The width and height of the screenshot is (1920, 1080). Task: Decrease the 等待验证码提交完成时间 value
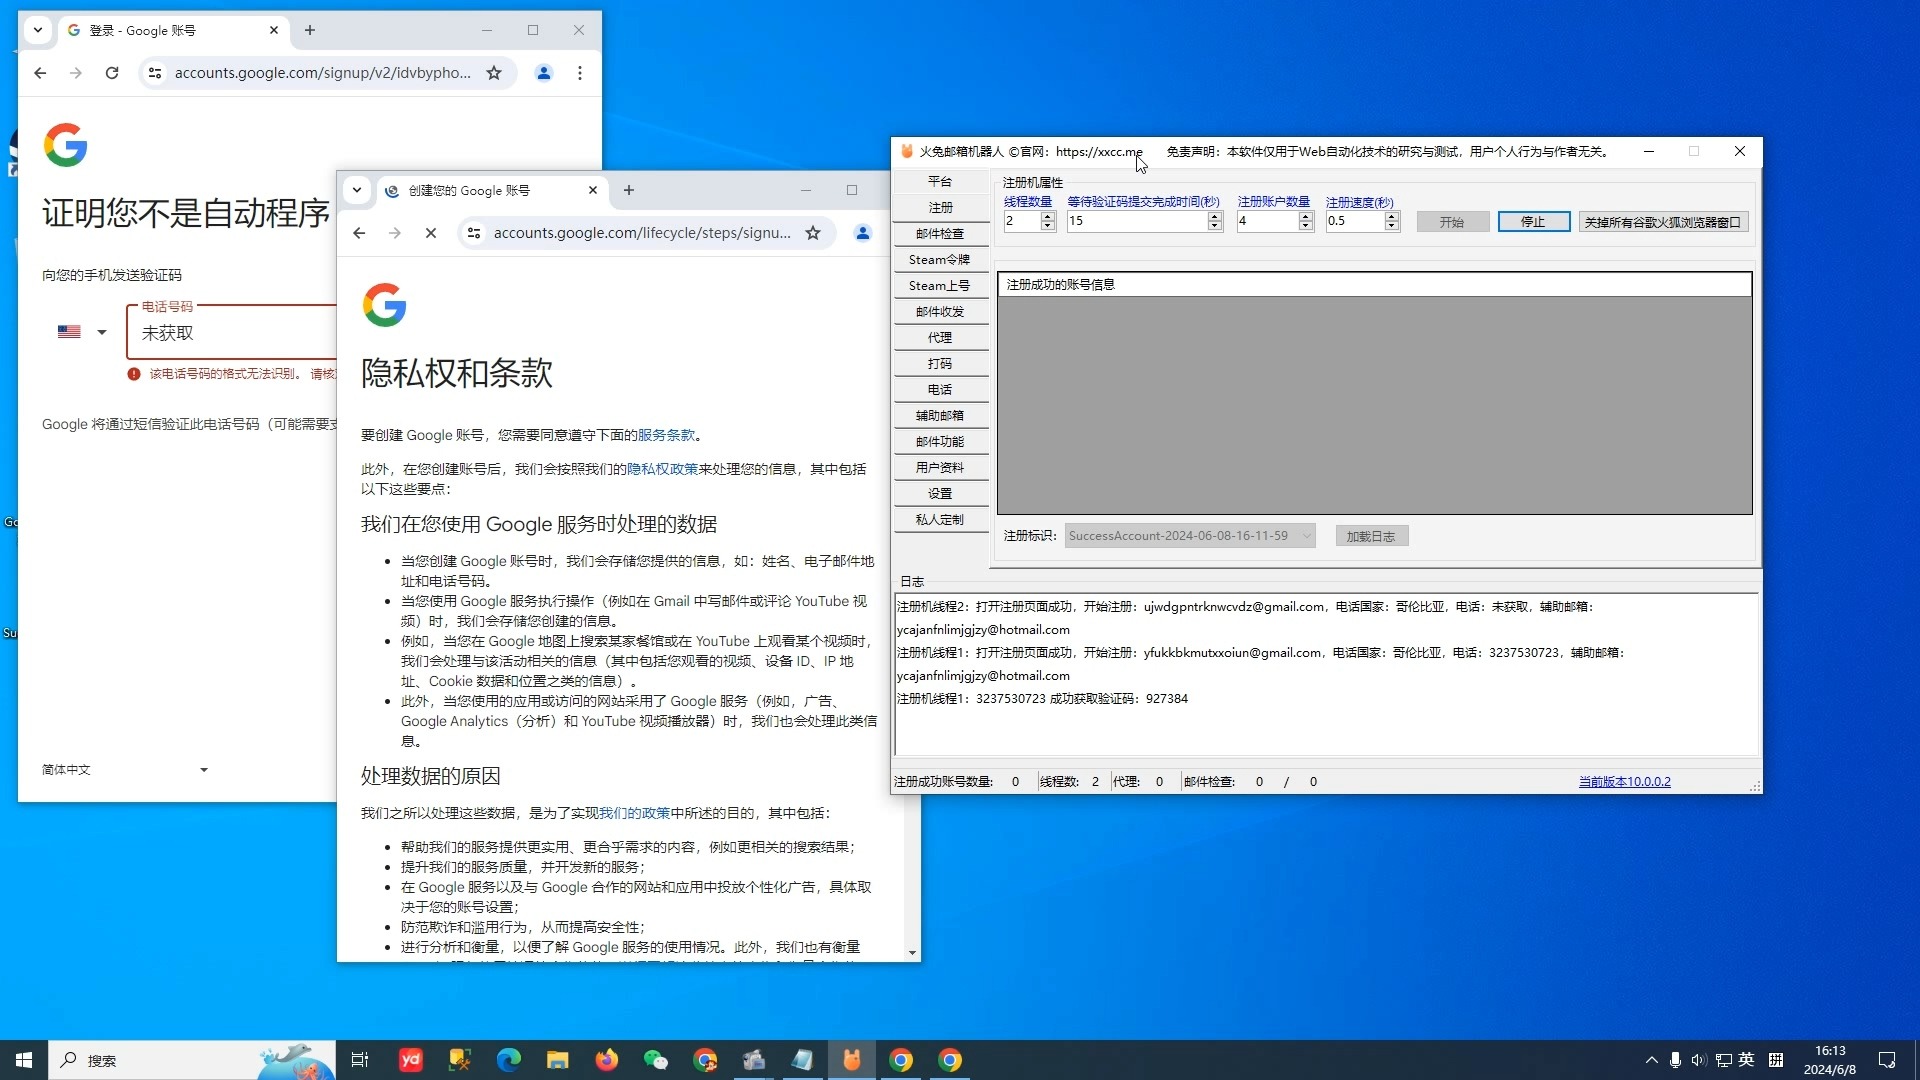click(1215, 227)
